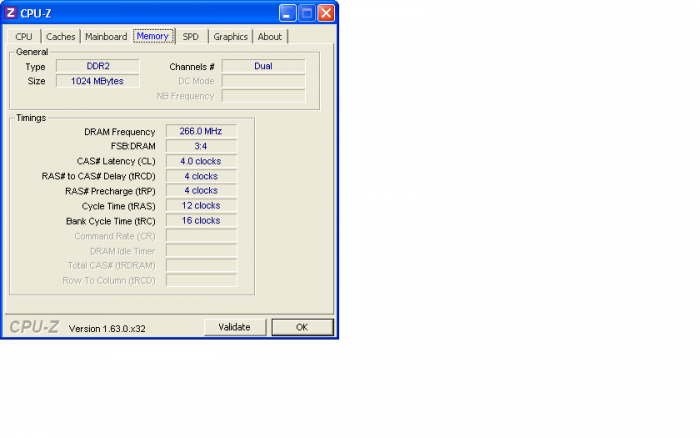Click the 266.0 MHz DRAM frequency value
The width and height of the screenshot is (700, 438).
click(201, 131)
